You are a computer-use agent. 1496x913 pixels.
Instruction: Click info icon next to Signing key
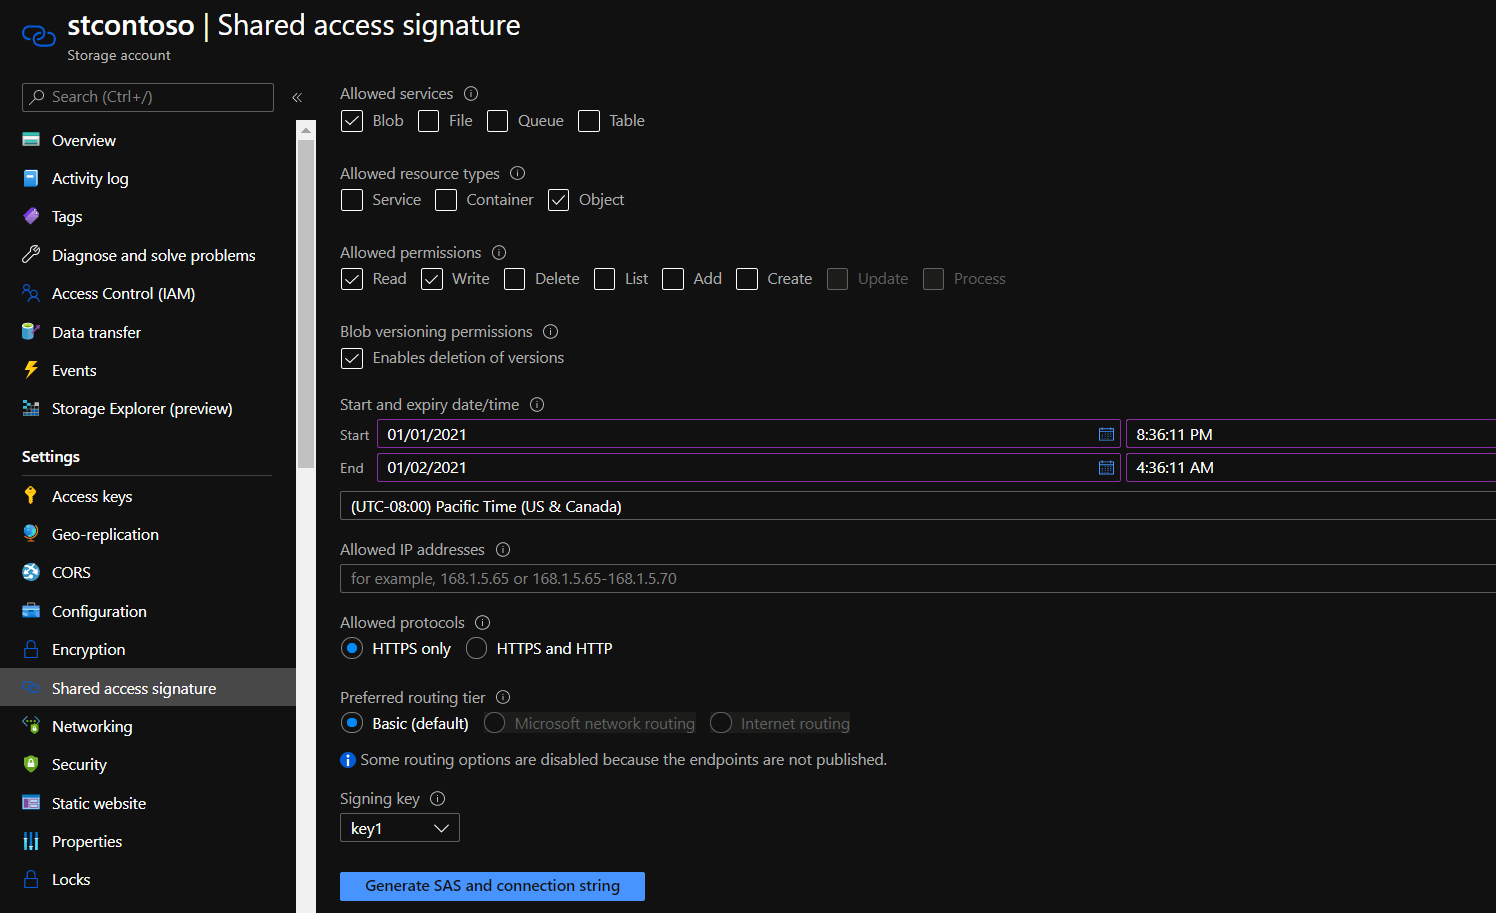click(437, 799)
